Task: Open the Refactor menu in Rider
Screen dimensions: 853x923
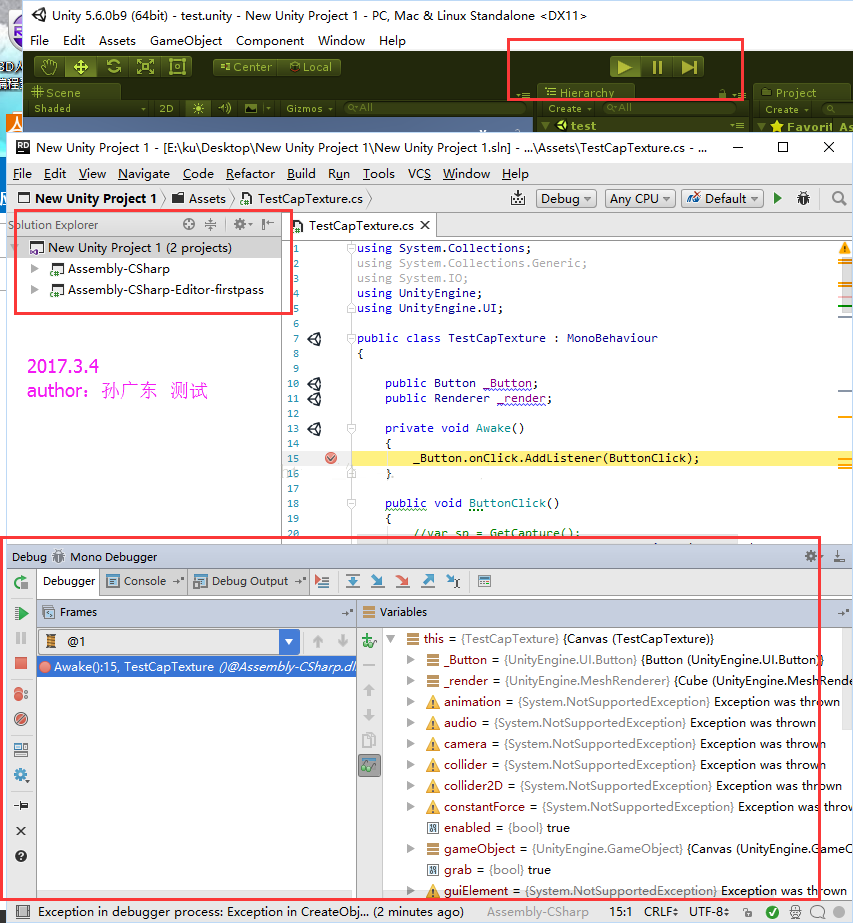Action: click(x=250, y=174)
